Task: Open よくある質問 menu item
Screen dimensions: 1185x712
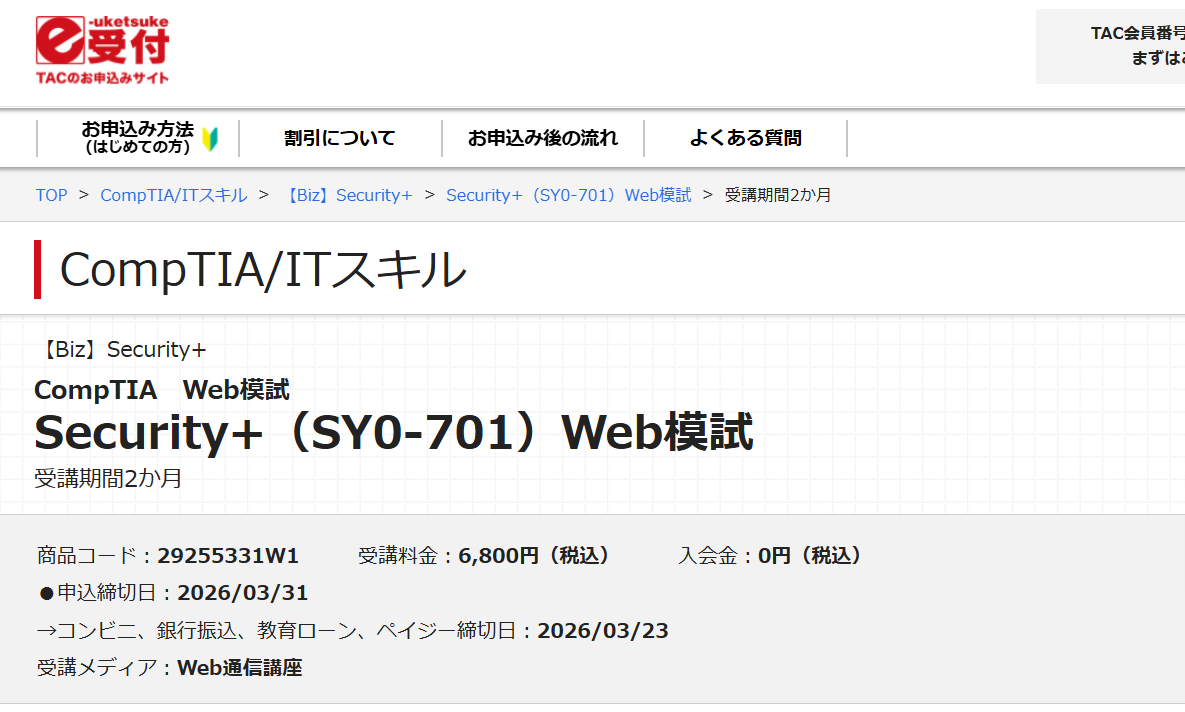Action: pyautogui.click(x=745, y=138)
